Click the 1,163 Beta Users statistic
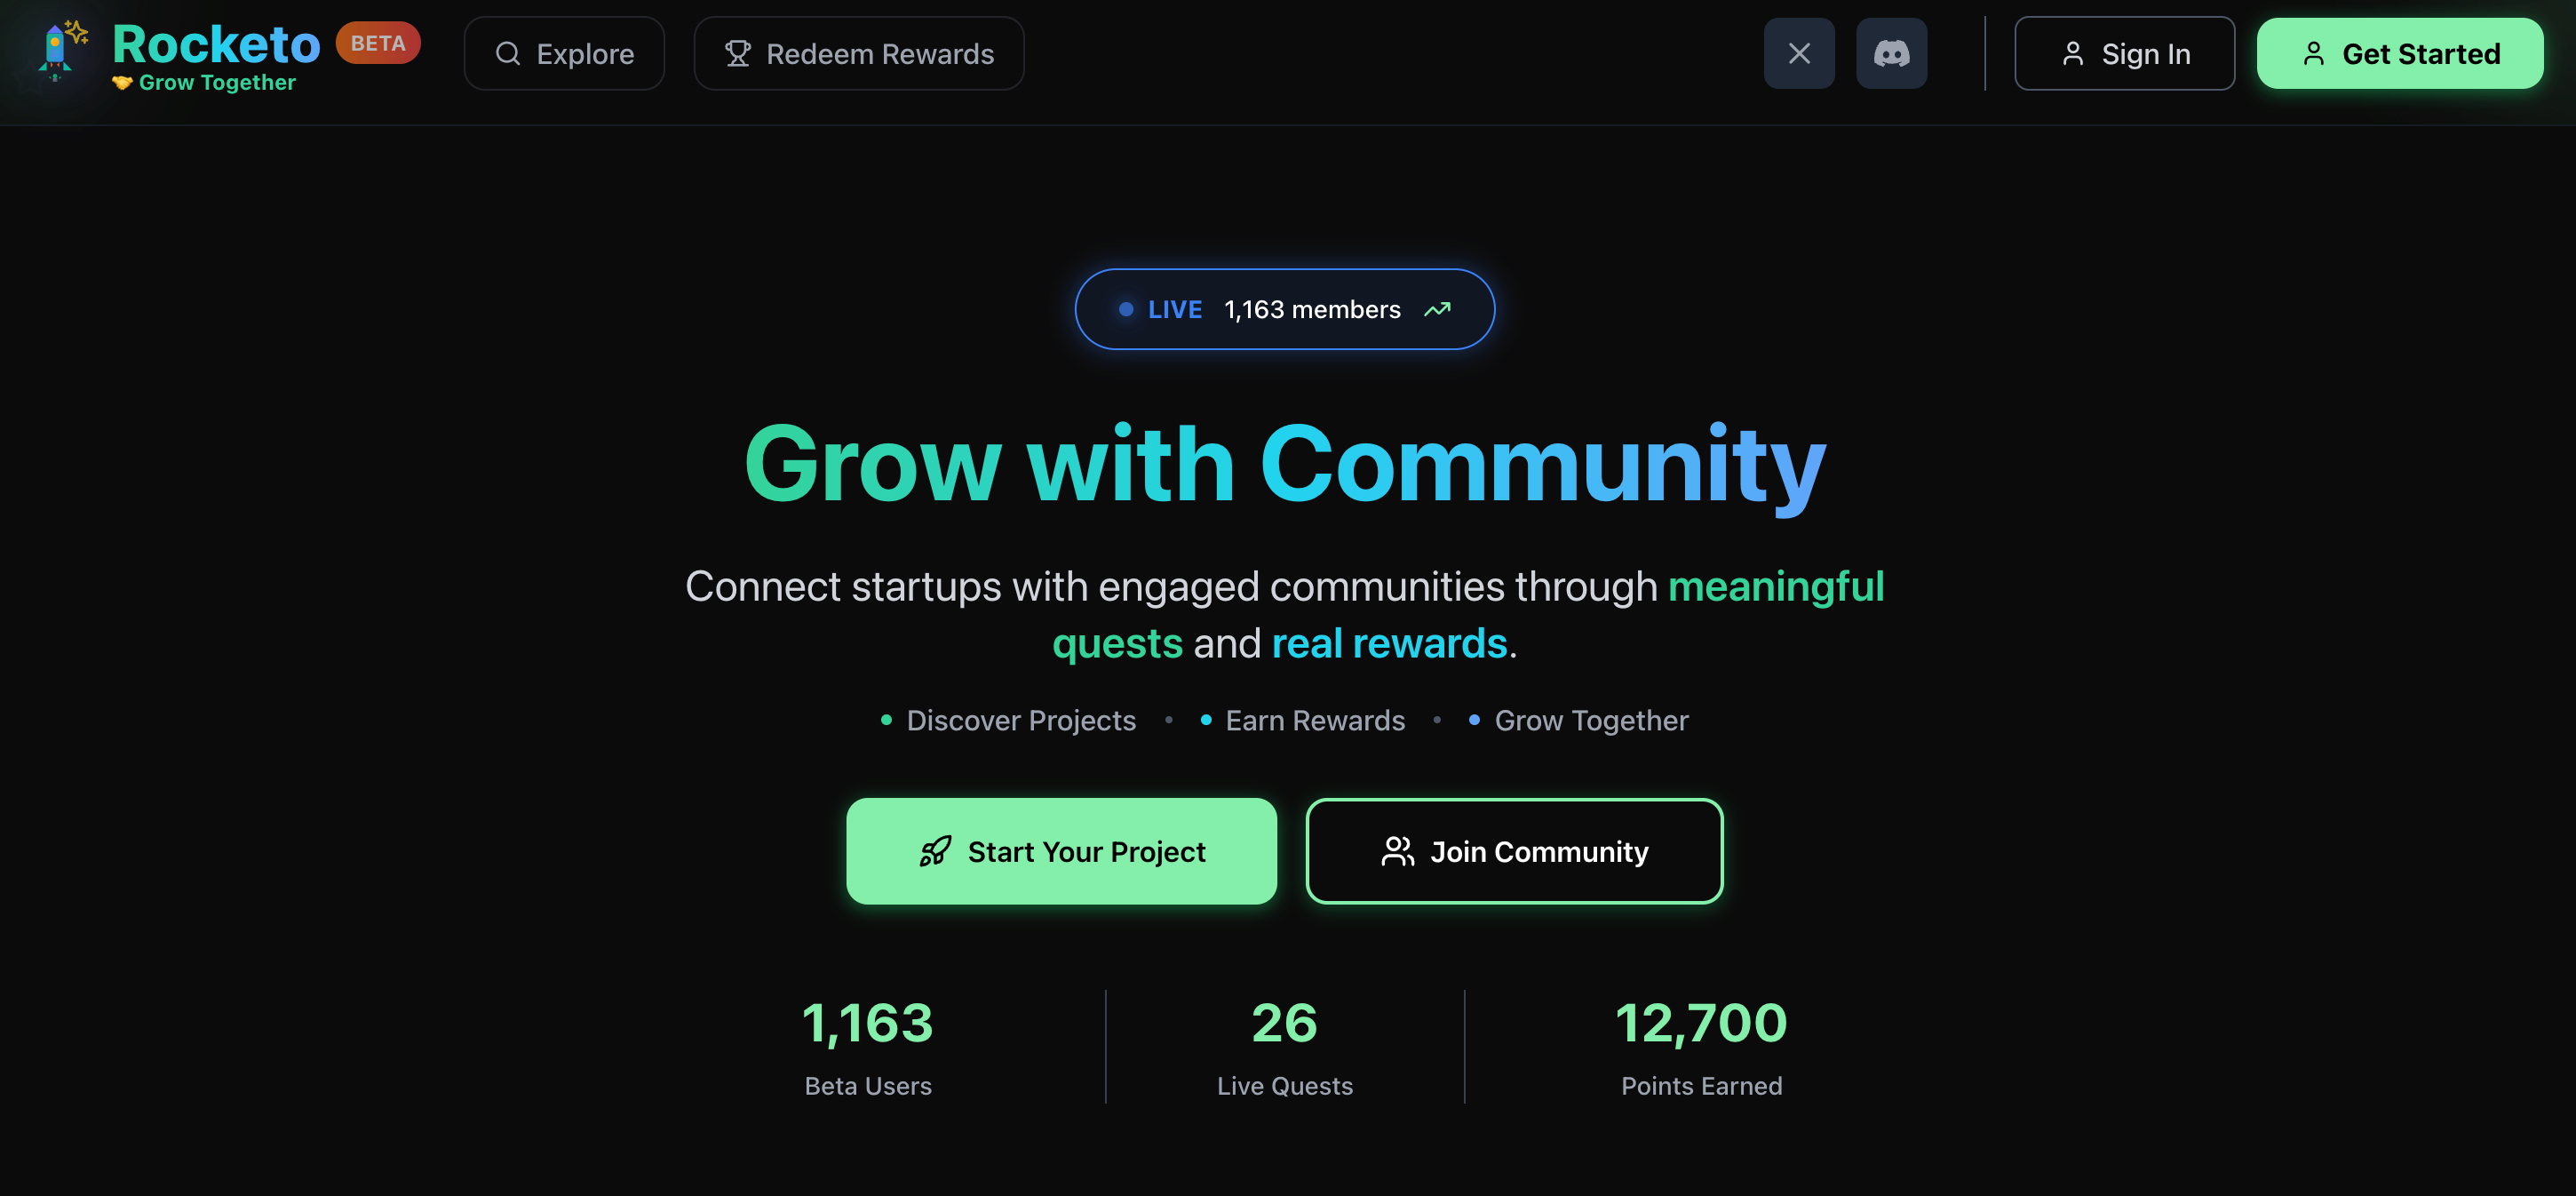This screenshot has height=1196, width=2576. point(867,1046)
